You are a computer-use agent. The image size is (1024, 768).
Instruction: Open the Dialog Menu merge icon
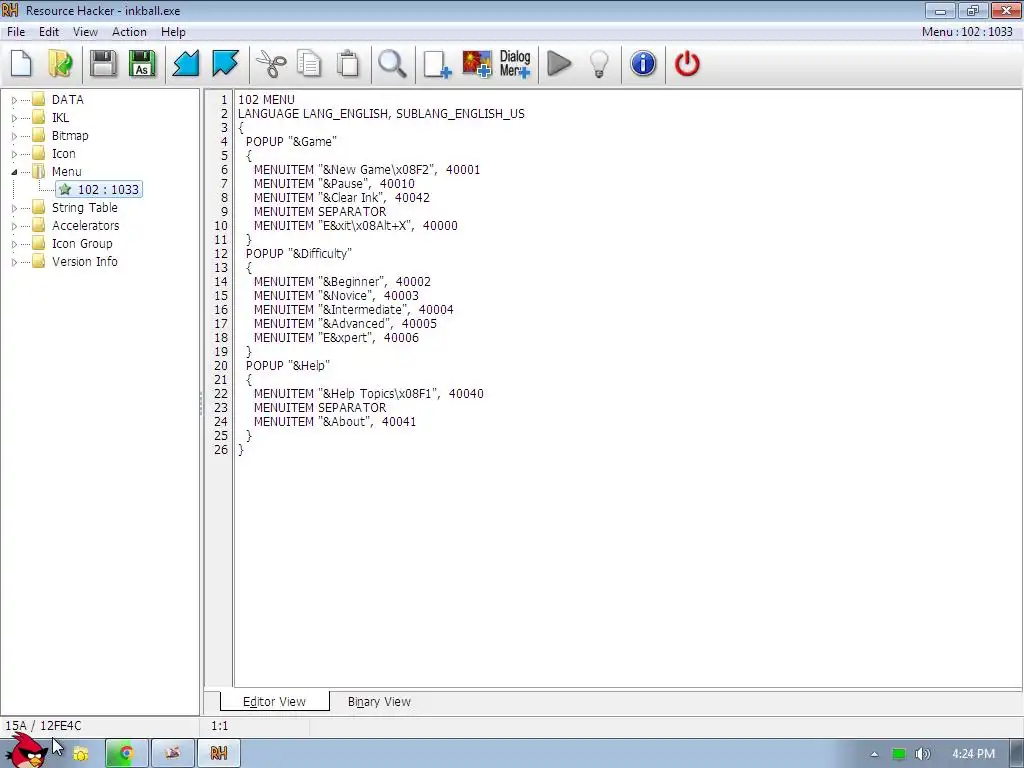pyautogui.click(x=515, y=64)
